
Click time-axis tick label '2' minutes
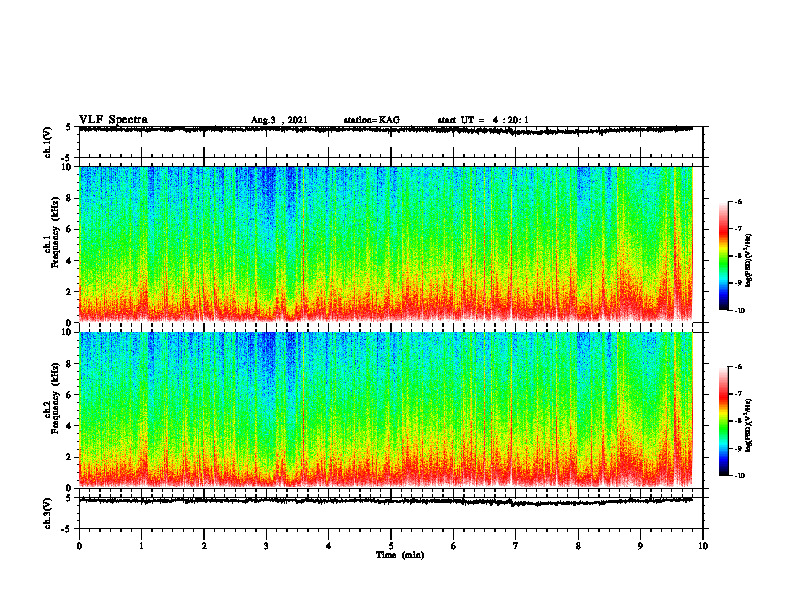pos(204,546)
